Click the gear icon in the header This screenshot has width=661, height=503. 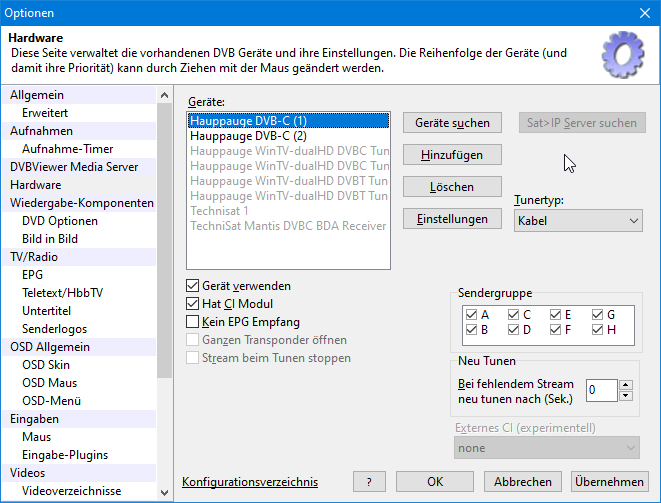621,55
